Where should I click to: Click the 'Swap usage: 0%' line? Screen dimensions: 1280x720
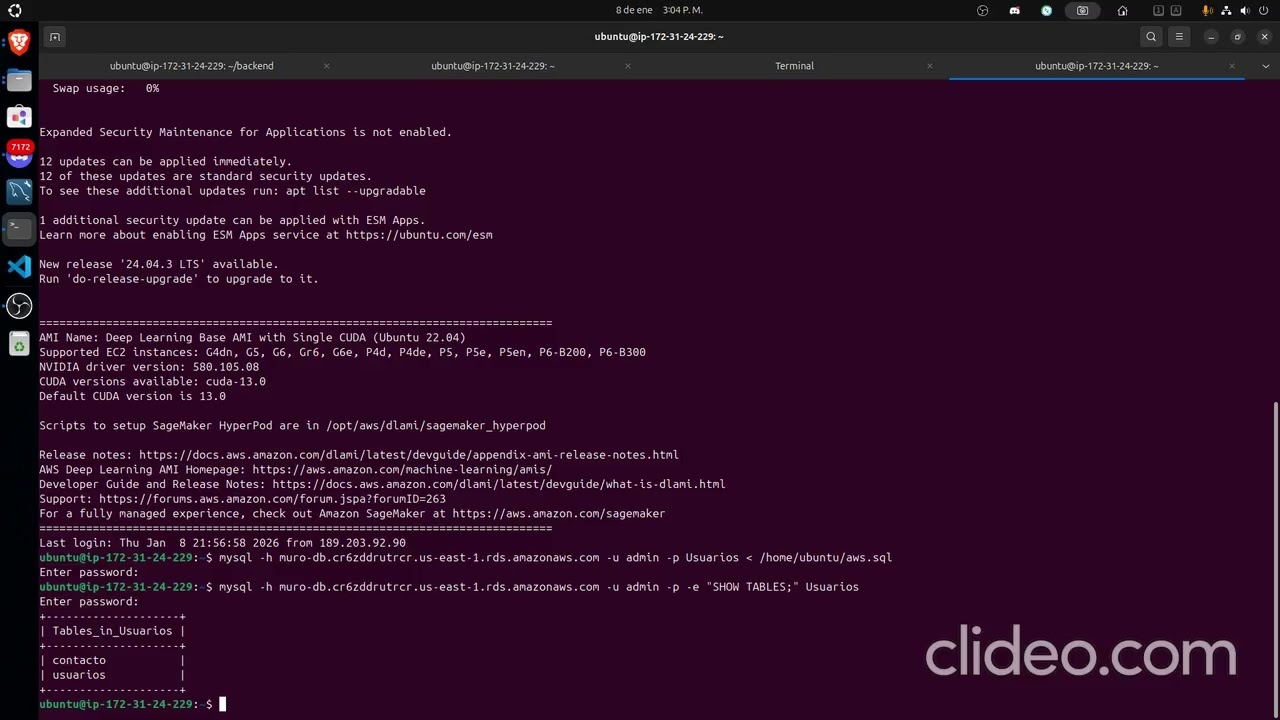105,88
